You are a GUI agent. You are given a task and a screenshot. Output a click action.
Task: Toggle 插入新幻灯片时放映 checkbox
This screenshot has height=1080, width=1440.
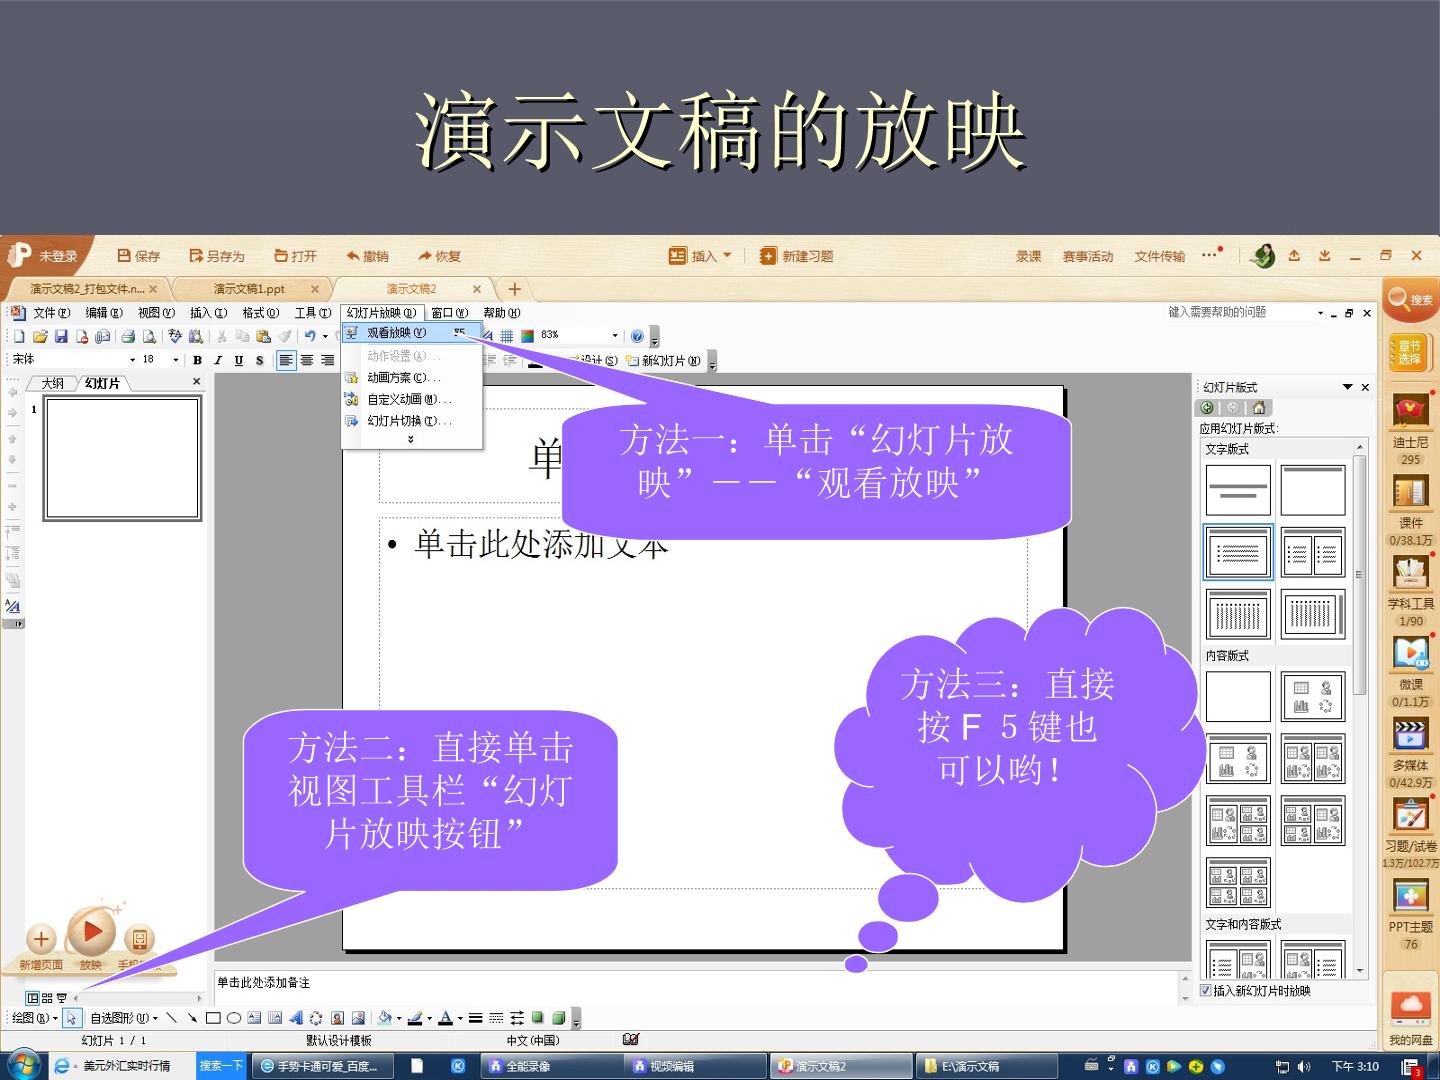tap(1205, 991)
